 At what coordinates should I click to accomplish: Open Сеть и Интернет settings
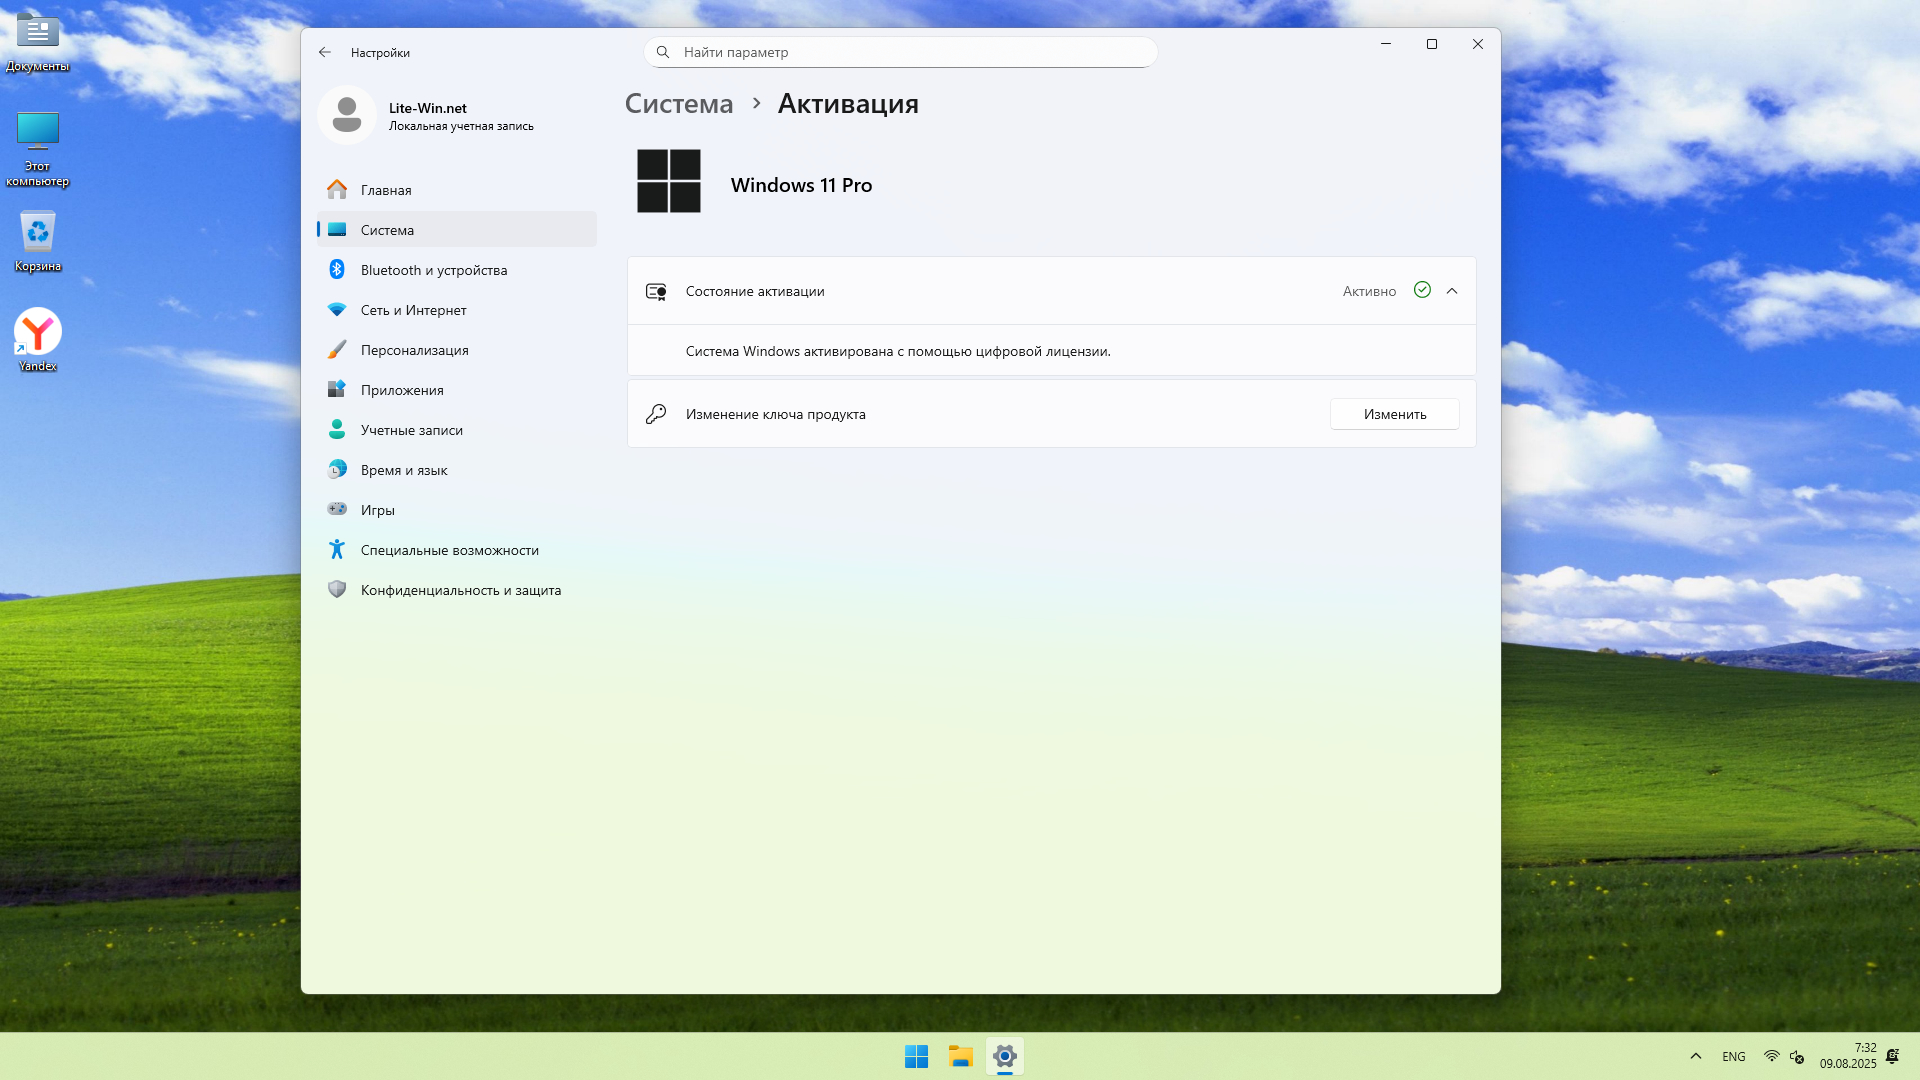click(413, 310)
